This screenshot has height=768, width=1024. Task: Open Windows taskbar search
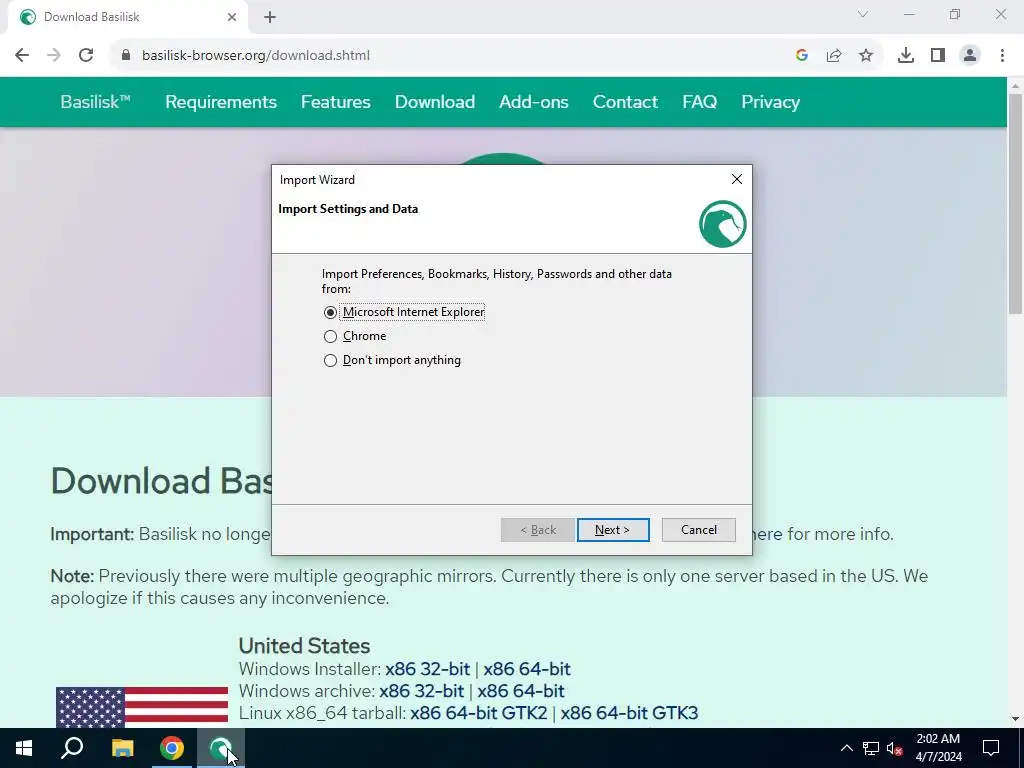pos(72,748)
